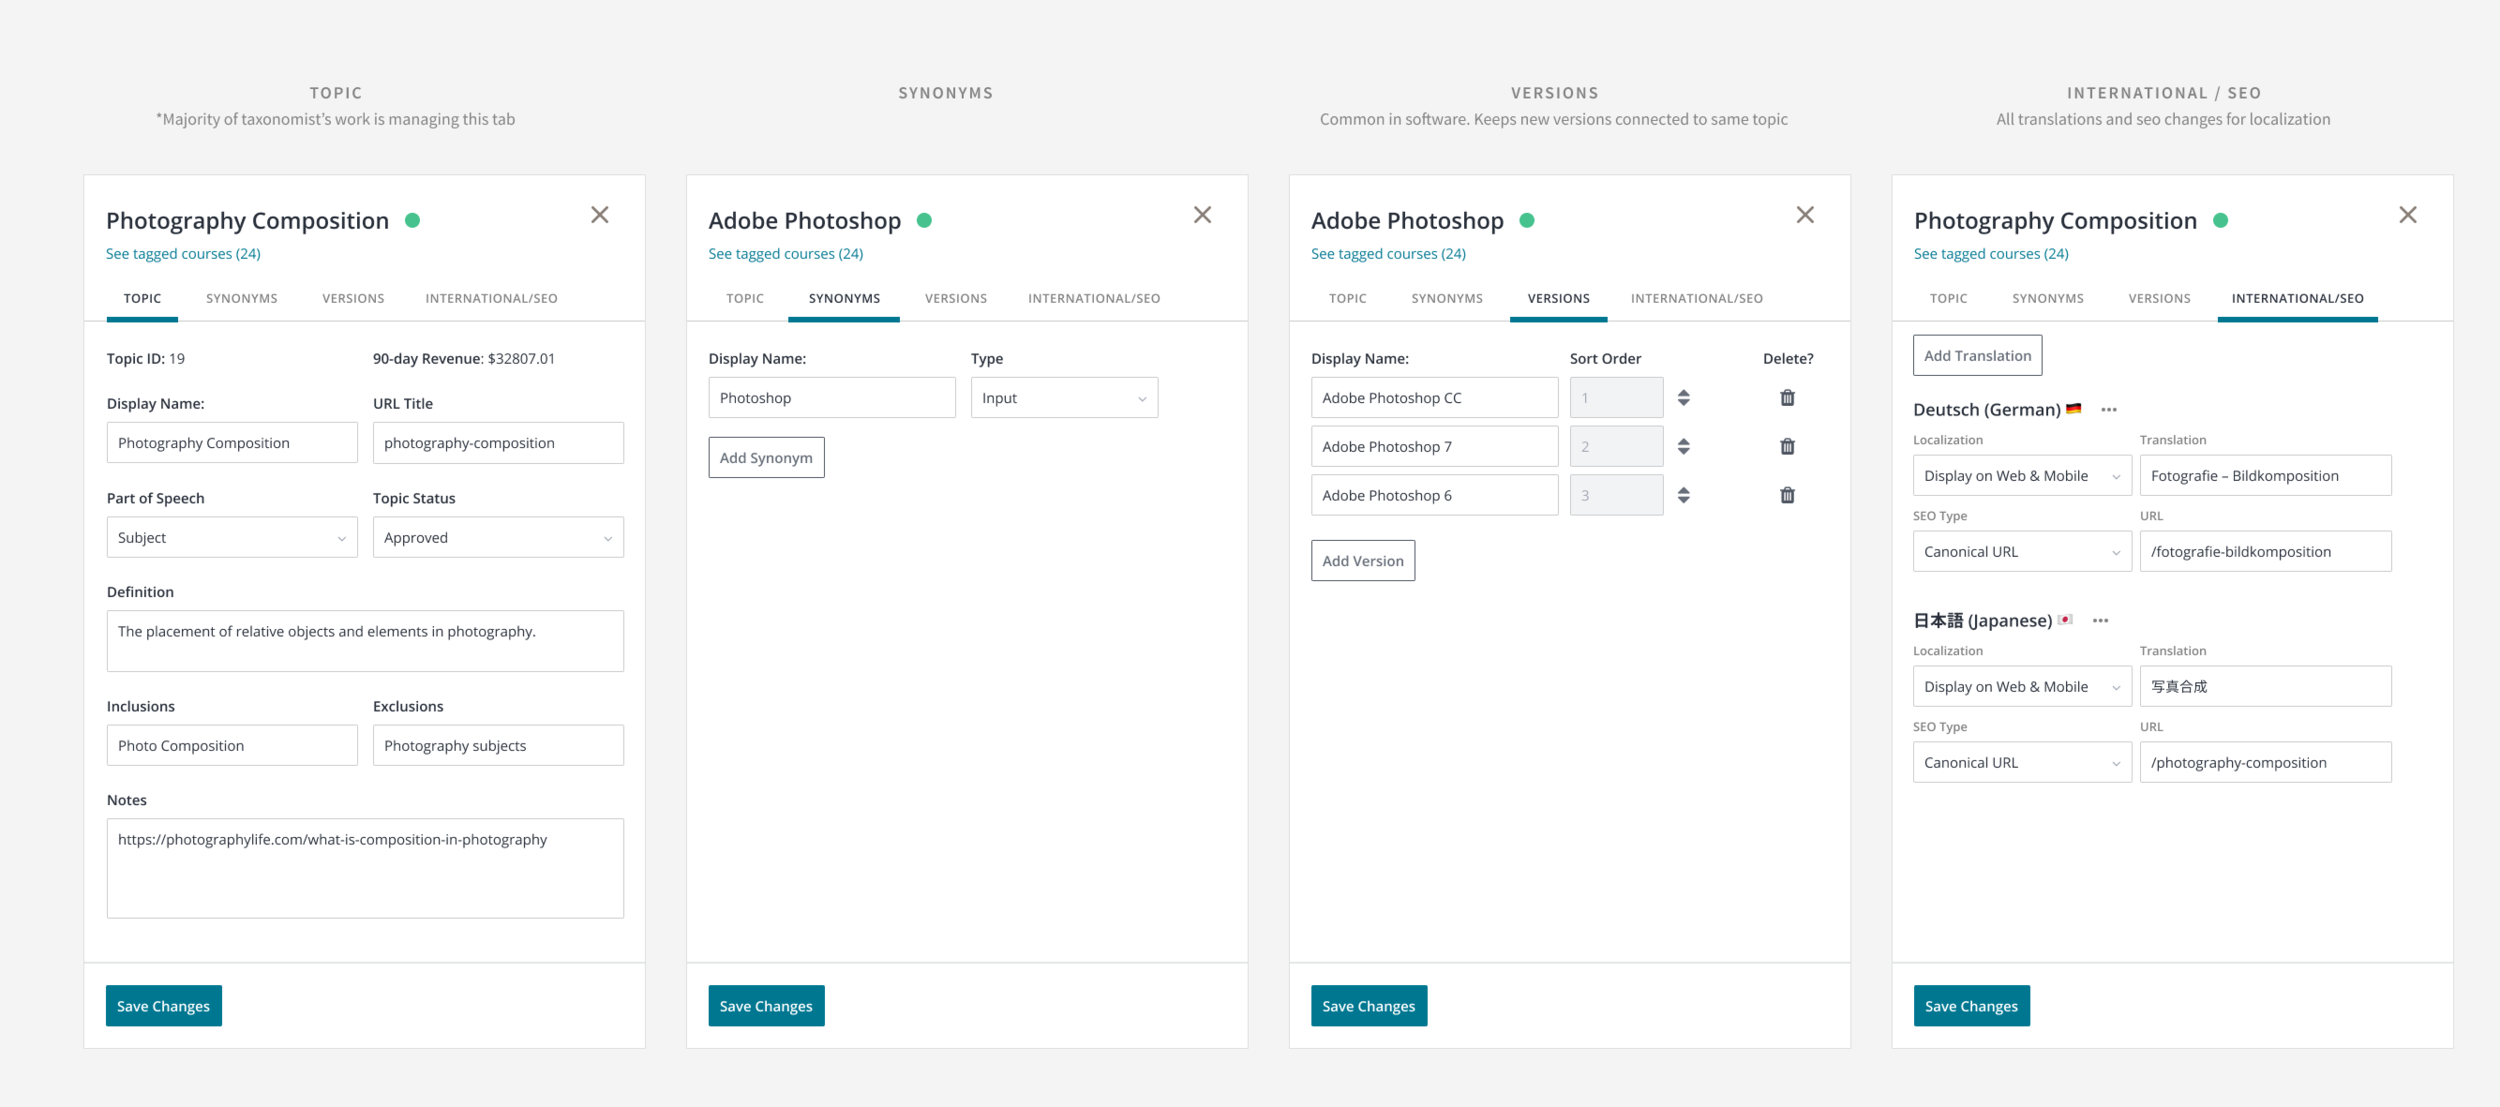The width and height of the screenshot is (2500, 1107).
Task: Select Topic tab in International/SEO panel
Action: (1948, 299)
